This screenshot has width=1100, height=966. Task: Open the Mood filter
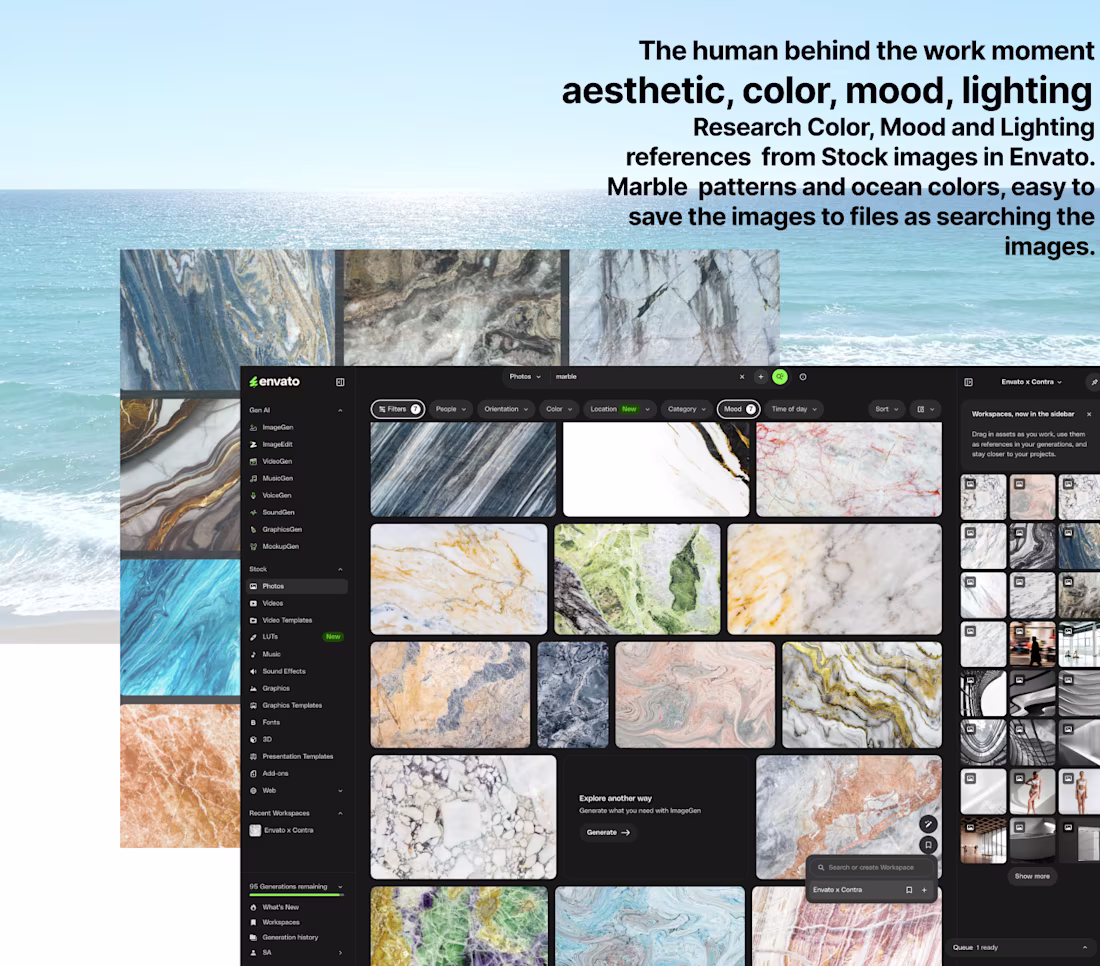pyautogui.click(x=738, y=409)
